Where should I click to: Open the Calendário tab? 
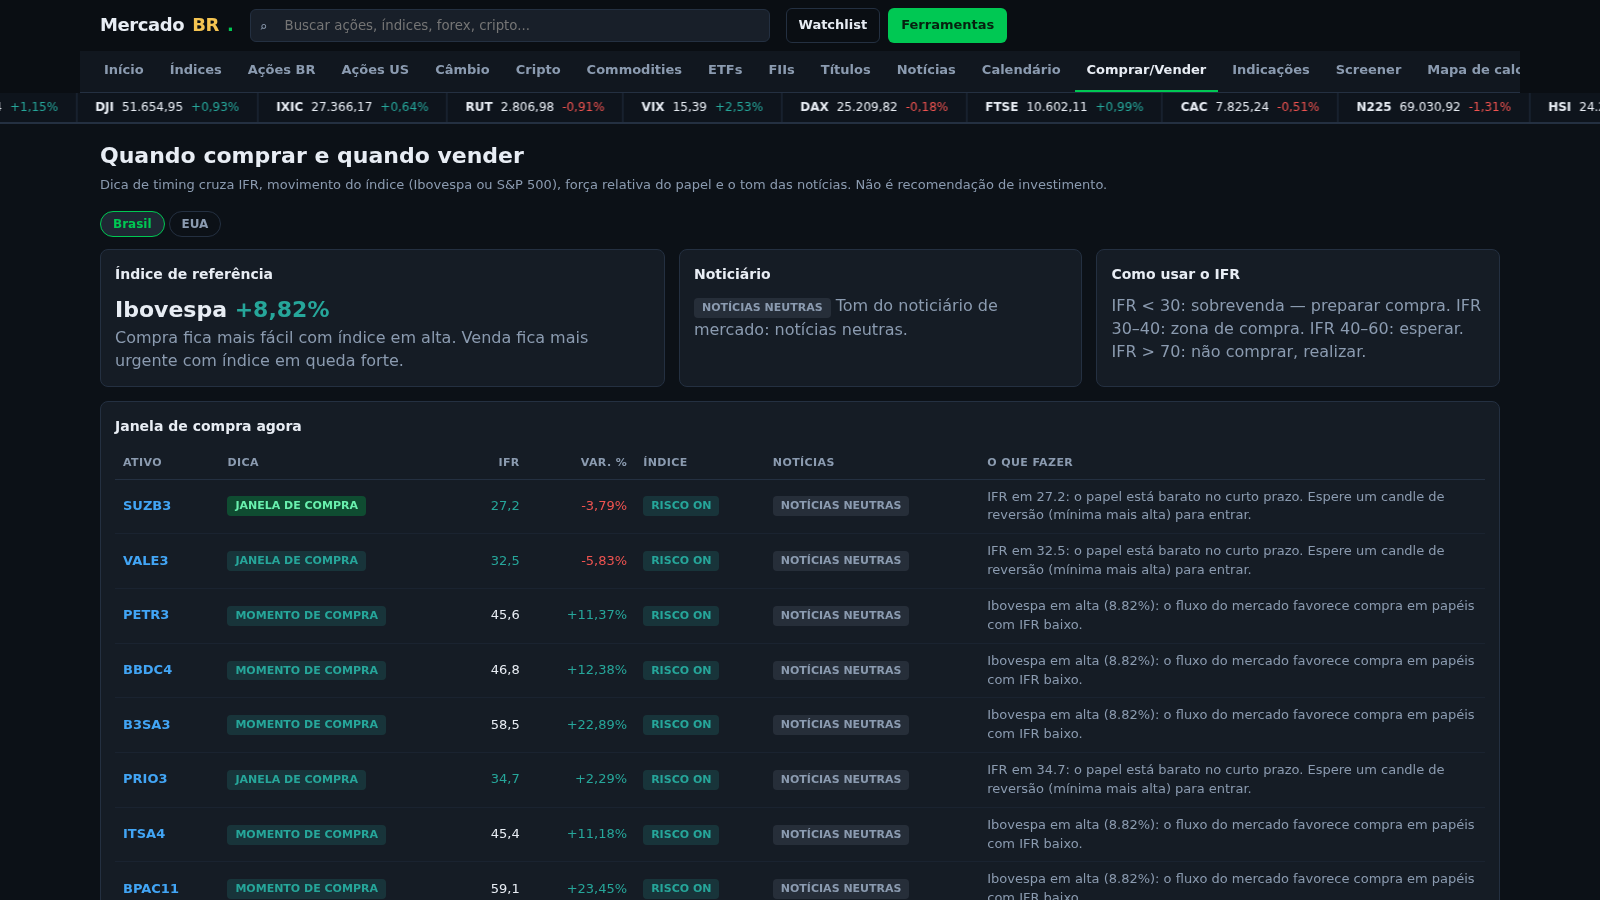tap(1021, 70)
